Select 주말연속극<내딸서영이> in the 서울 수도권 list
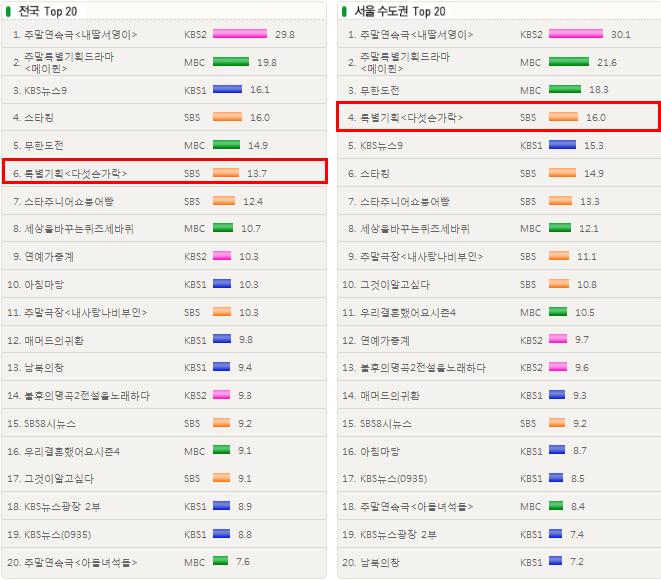Viewport: 661px width, 580px height. (x=416, y=35)
